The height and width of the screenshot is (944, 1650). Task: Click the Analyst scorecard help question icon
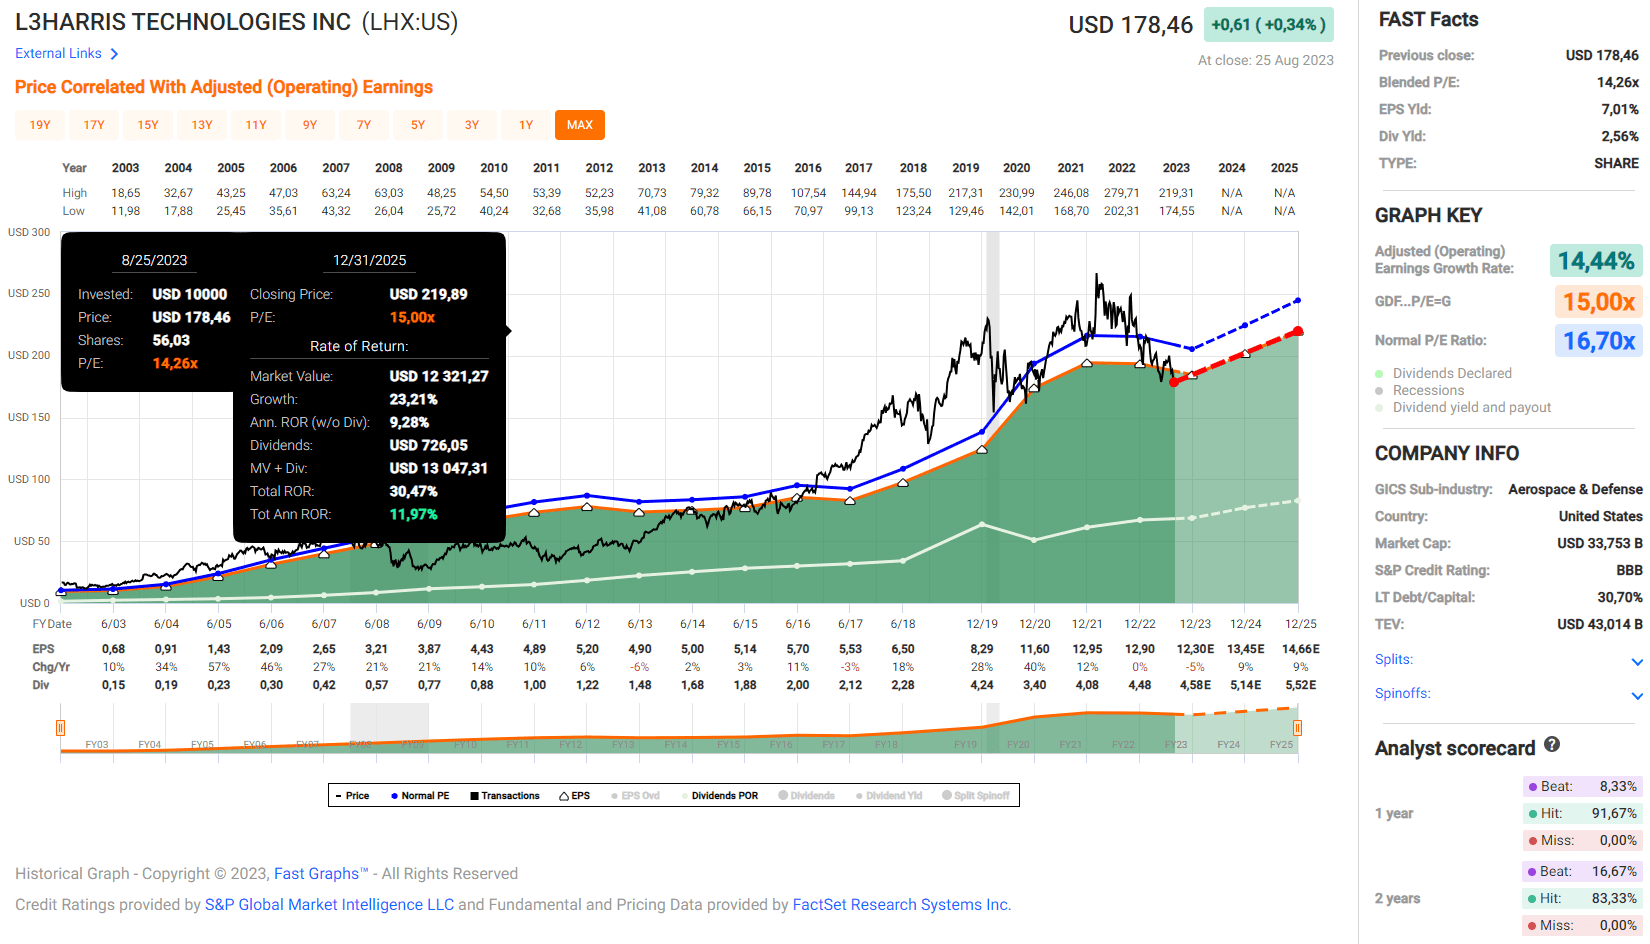[1552, 744]
